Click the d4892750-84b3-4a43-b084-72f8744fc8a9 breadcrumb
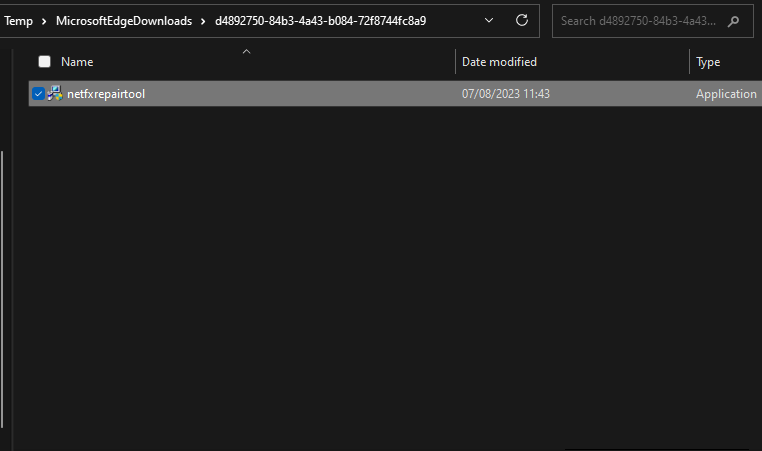This screenshot has height=451, width=762. click(321, 21)
